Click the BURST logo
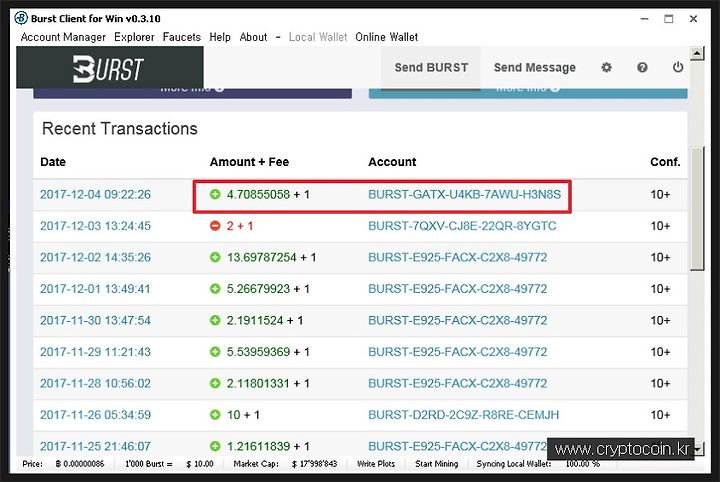 tap(108, 69)
